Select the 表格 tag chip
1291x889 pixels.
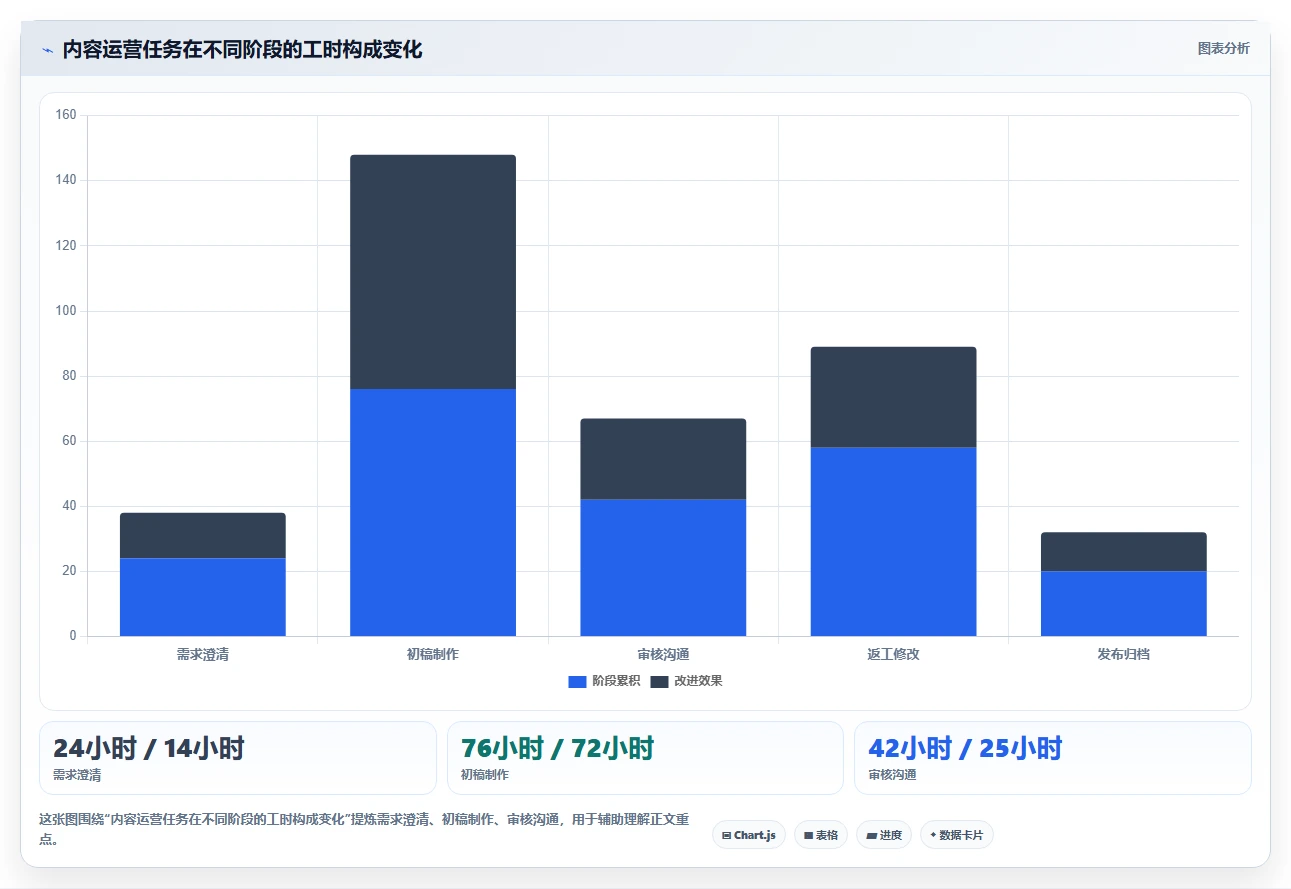pos(821,835)
